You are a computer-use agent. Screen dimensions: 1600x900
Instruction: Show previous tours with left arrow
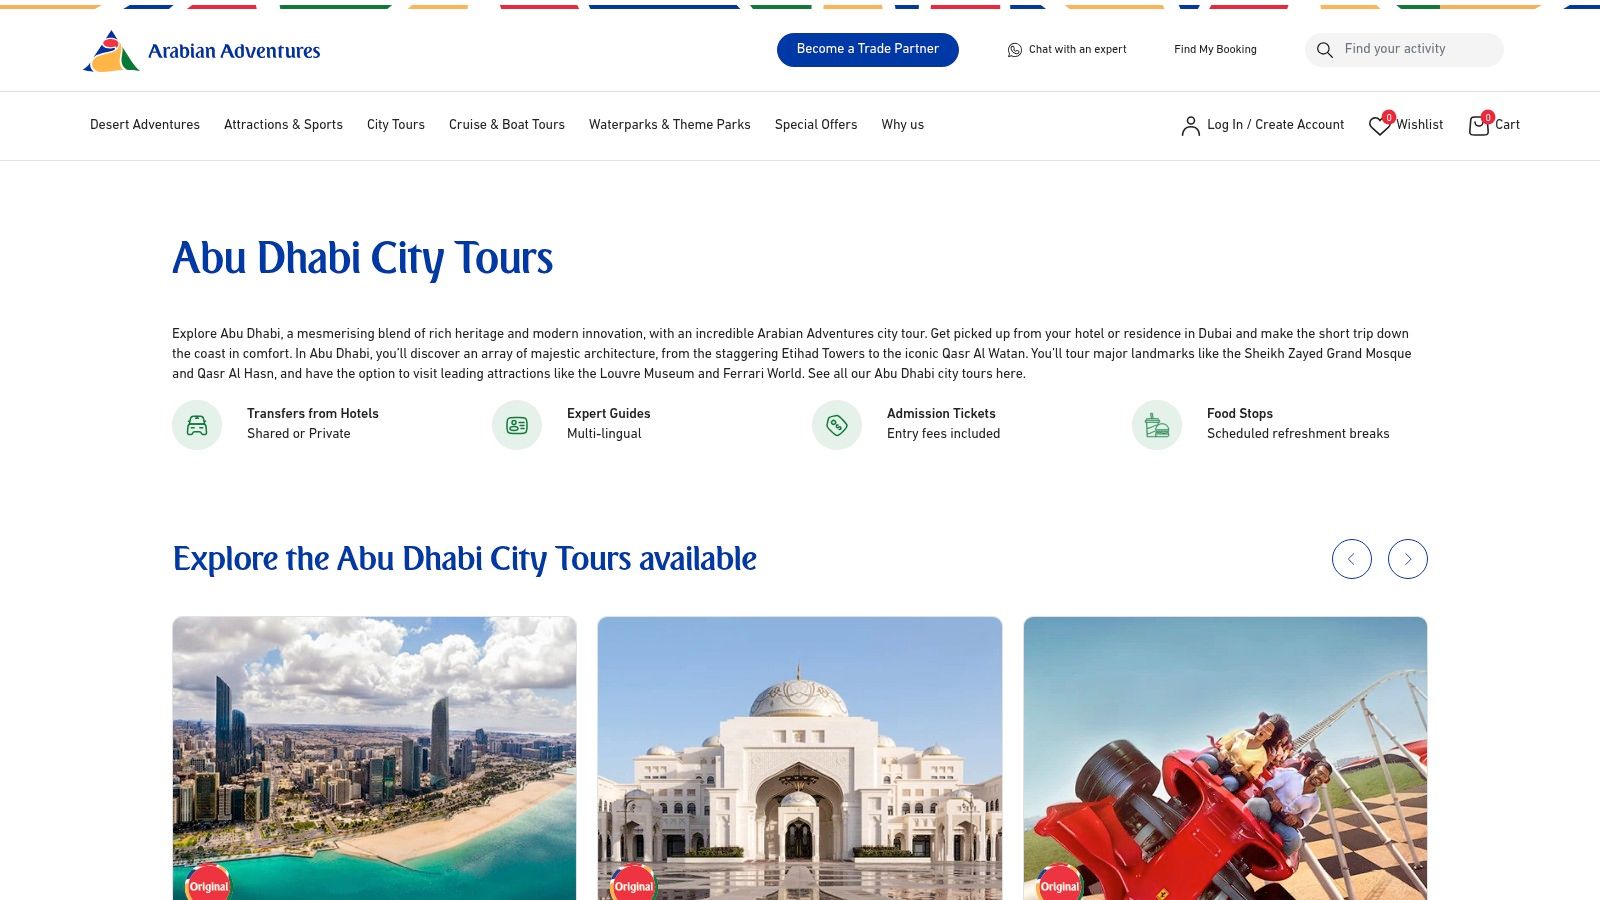[x=1352, y=559]
